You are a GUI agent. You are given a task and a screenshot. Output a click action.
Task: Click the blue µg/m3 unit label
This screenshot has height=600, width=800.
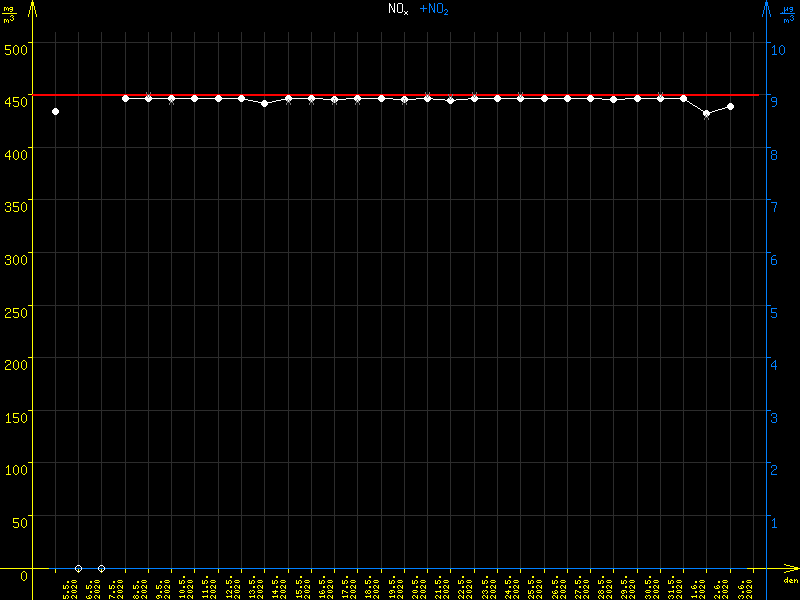[787, 13]
